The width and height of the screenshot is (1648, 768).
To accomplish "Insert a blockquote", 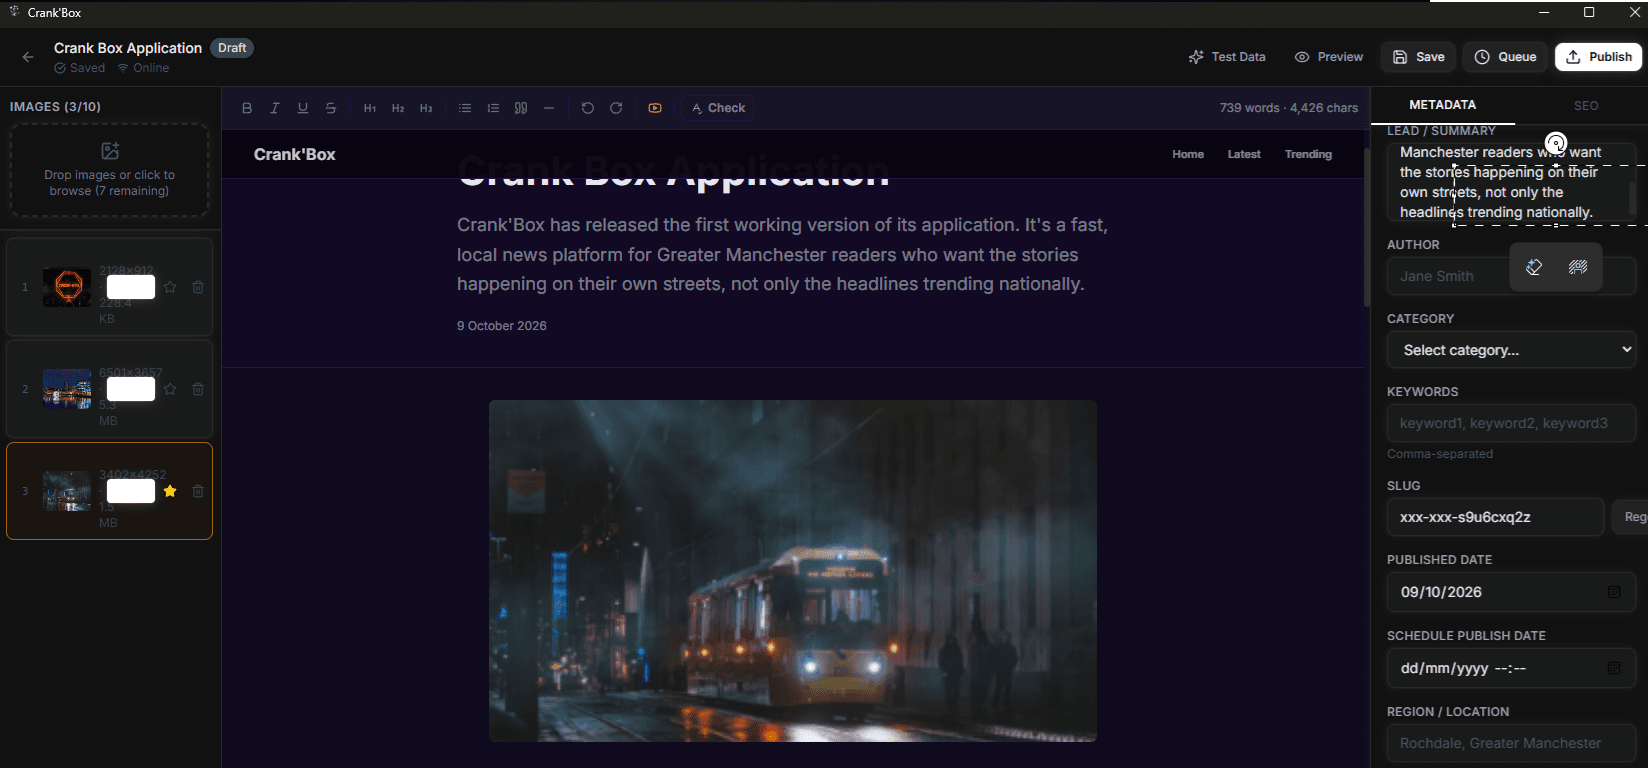I will pos(521,108).
